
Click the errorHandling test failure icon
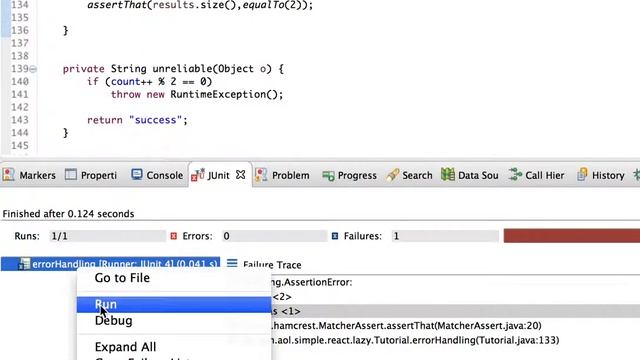click(24, 264)
